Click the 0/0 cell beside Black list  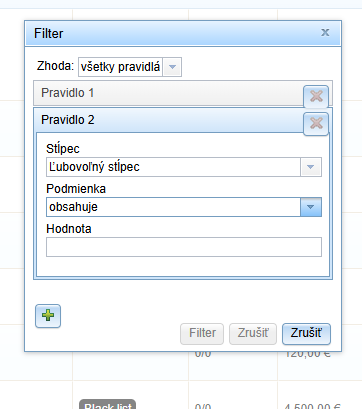coord(203,406)
